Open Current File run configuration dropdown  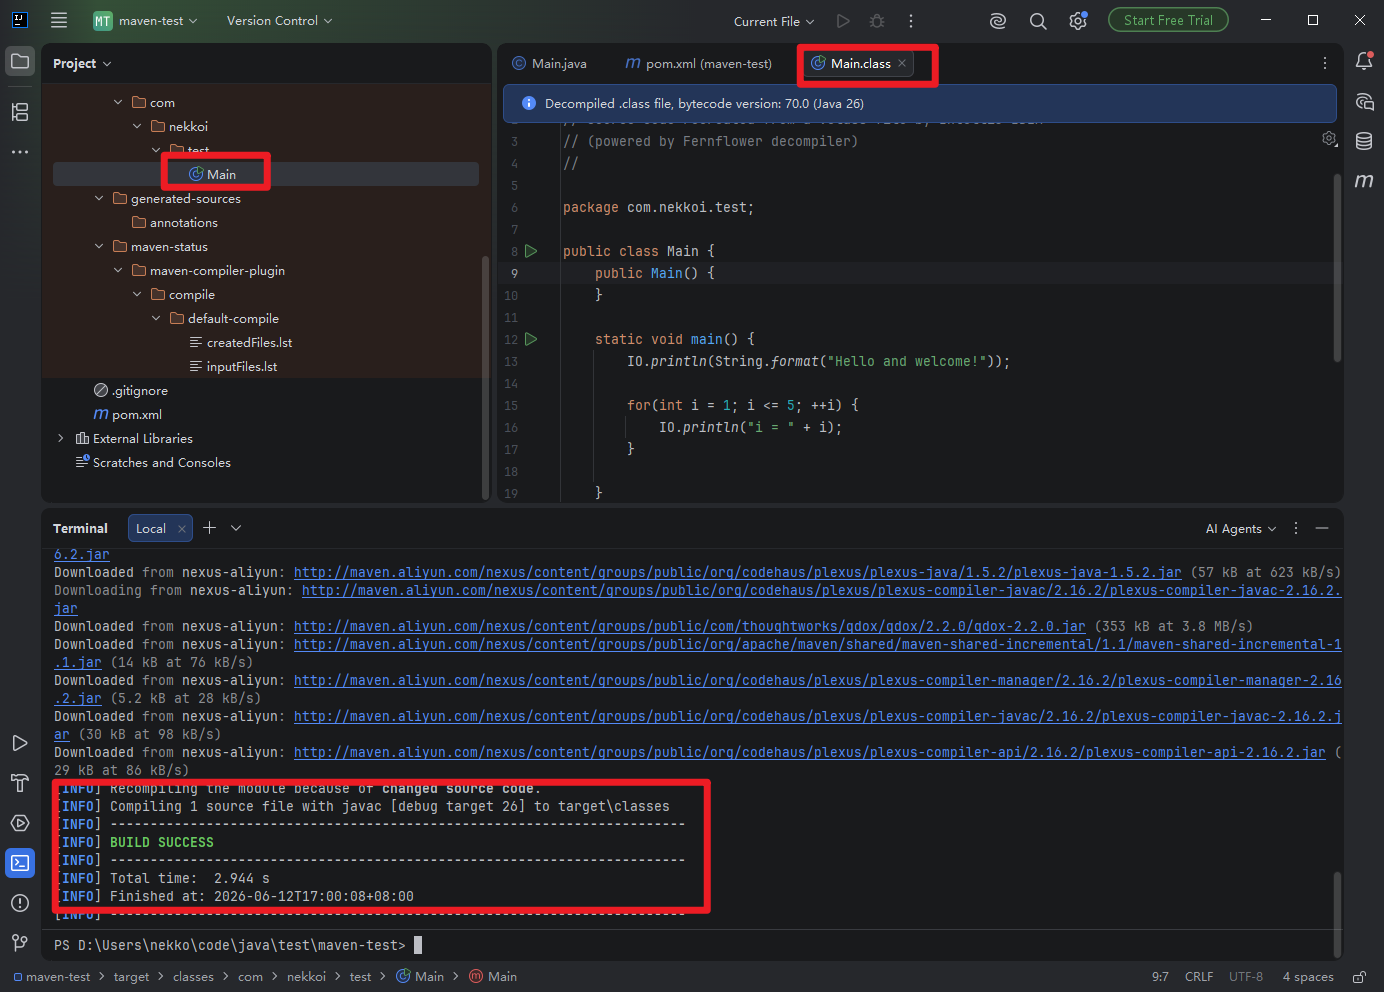tap(774, 21)
